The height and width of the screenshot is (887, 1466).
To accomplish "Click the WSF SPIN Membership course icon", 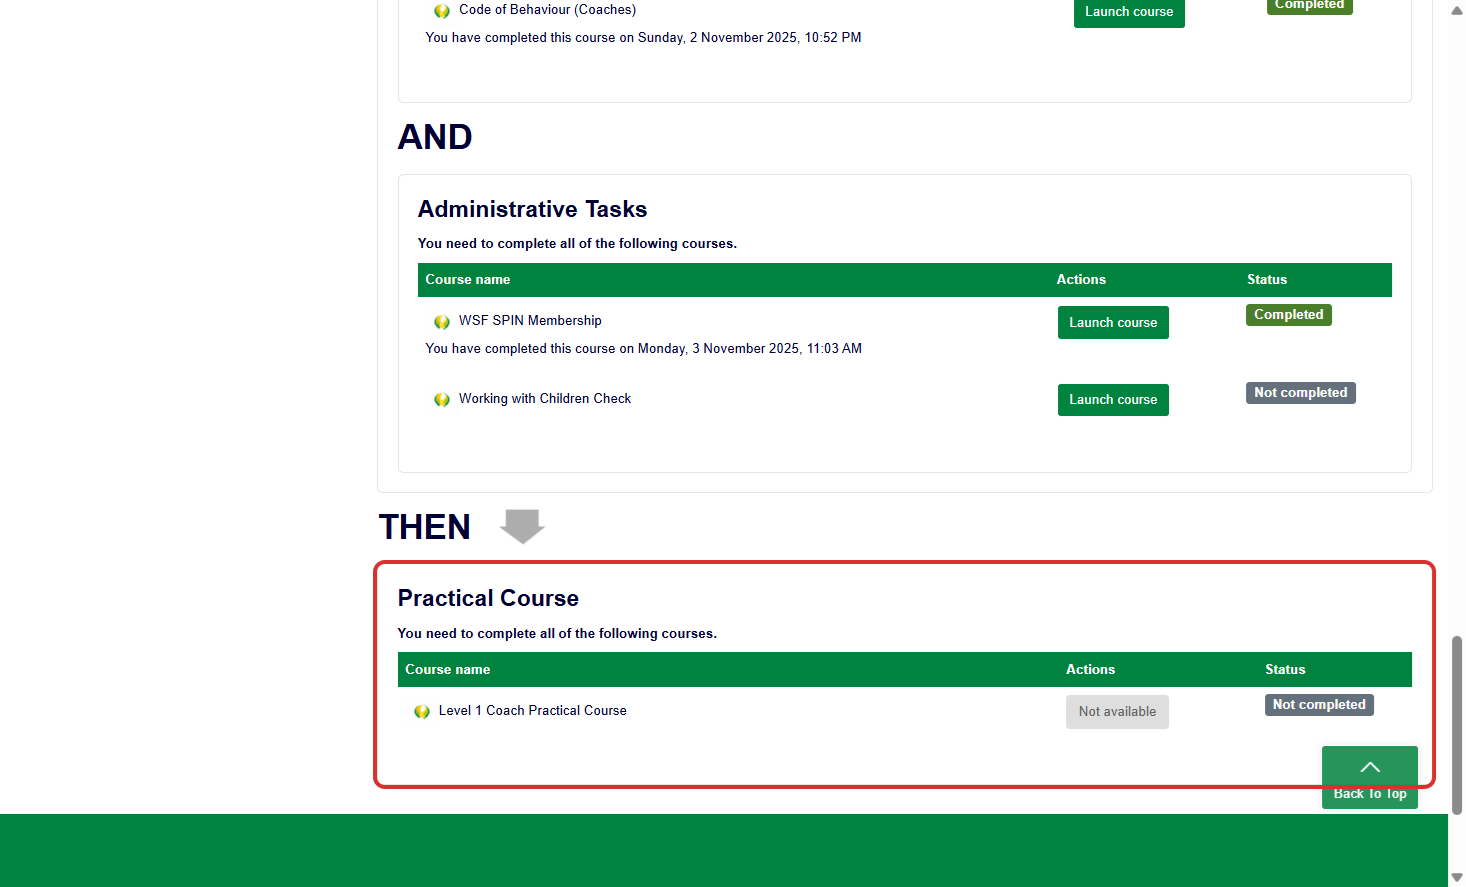I will [x=441, y=322].
